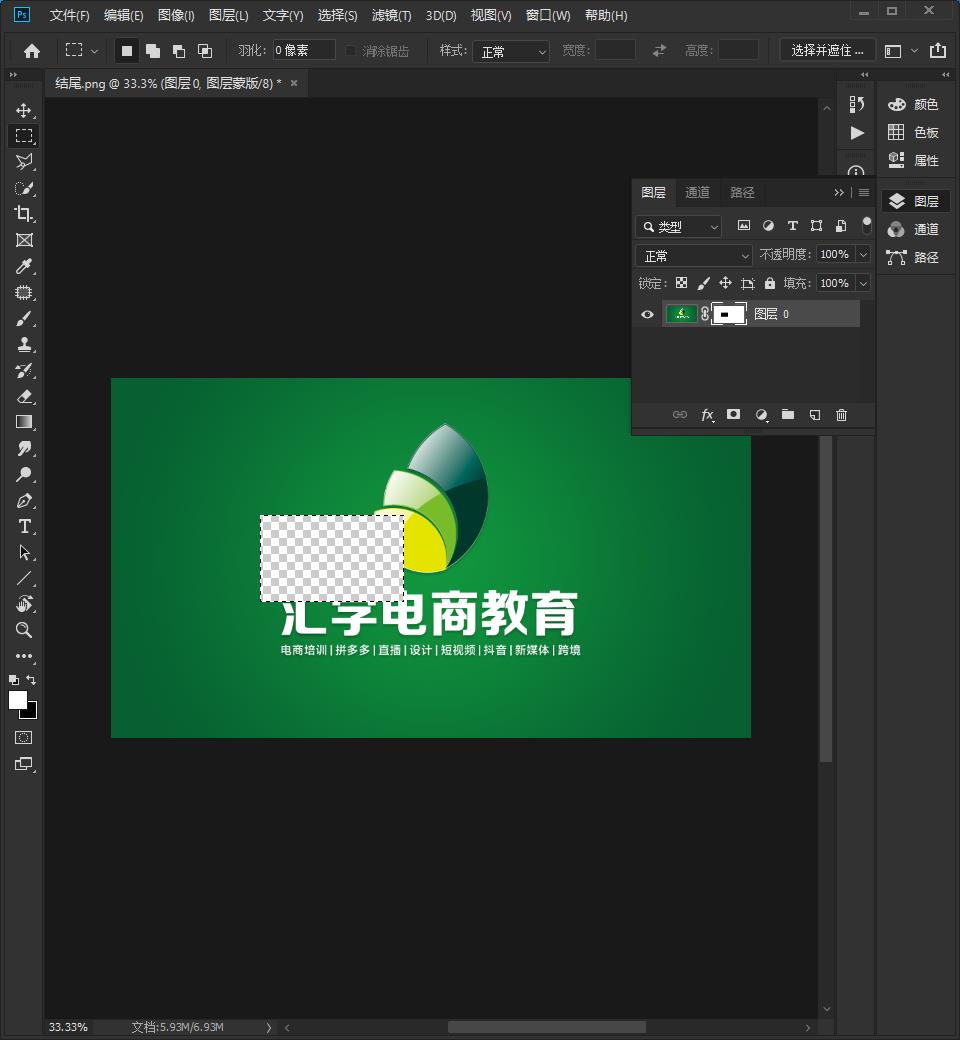This screenshot has height=1040, width=960.
Task: Select the Crop tool
Action: (24, 214)
